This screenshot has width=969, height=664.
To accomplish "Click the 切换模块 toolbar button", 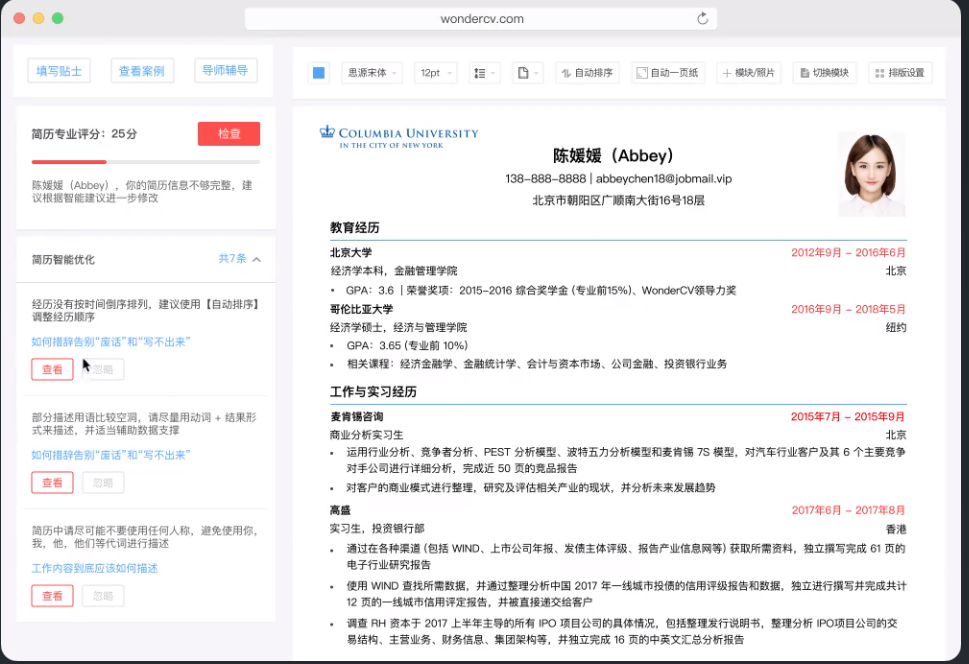I will point(824,73).
